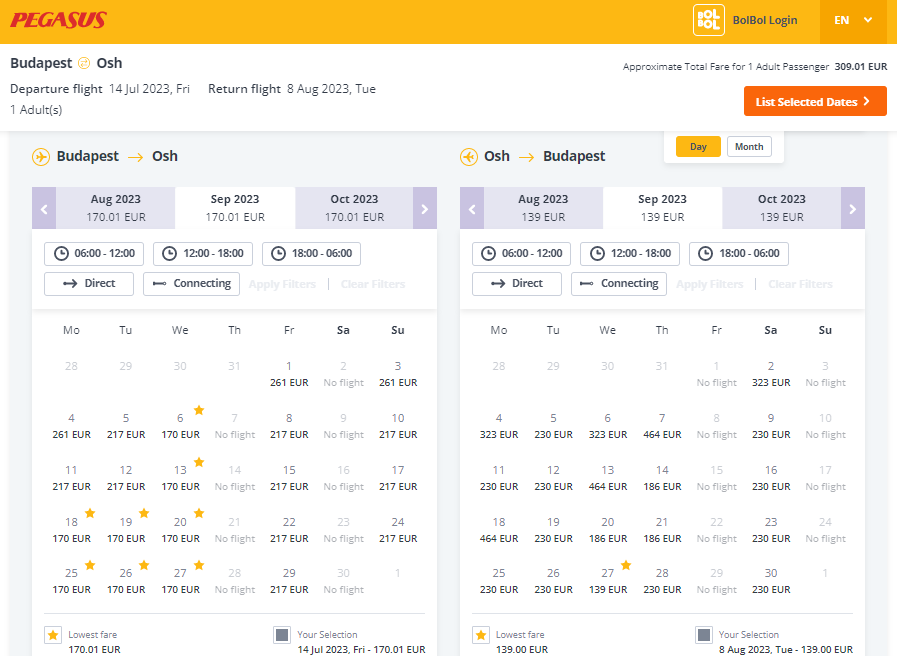The height and width of the screenshot is (656, 897).
Task: Select Aug 2023 tab in return calendar
Action: pyautogui.click(x=543, y=208)
